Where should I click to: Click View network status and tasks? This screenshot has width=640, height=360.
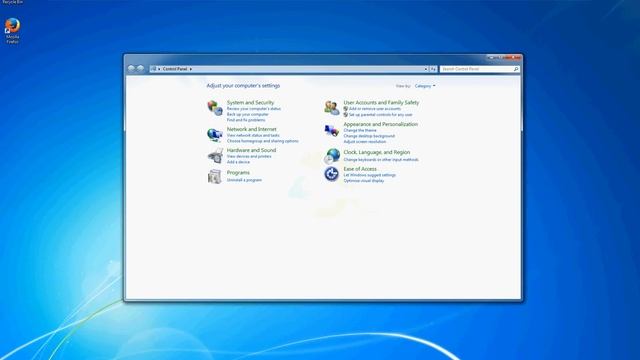coord(253,135)
